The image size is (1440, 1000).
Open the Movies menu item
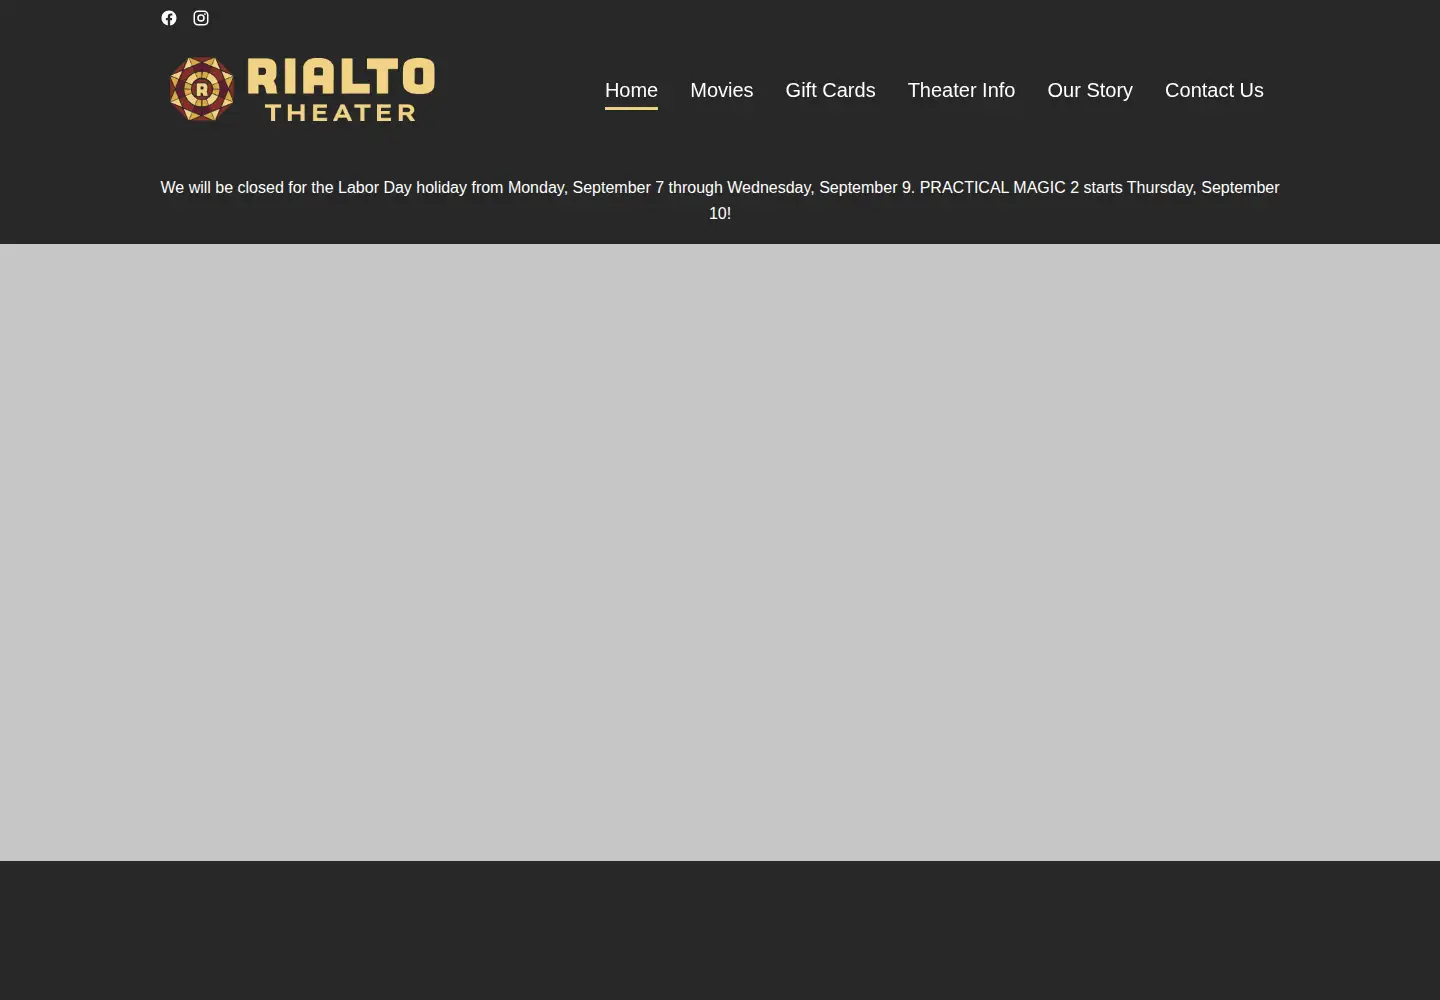721,90
